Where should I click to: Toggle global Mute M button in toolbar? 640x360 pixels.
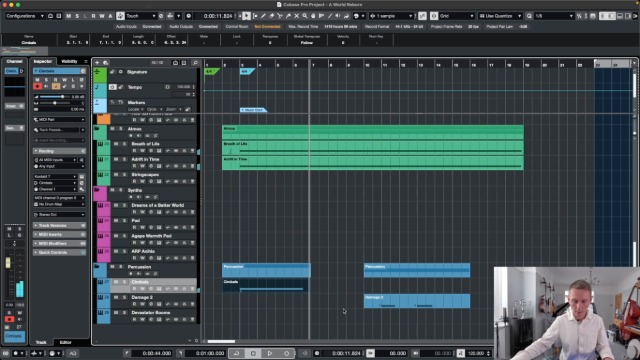68,16
